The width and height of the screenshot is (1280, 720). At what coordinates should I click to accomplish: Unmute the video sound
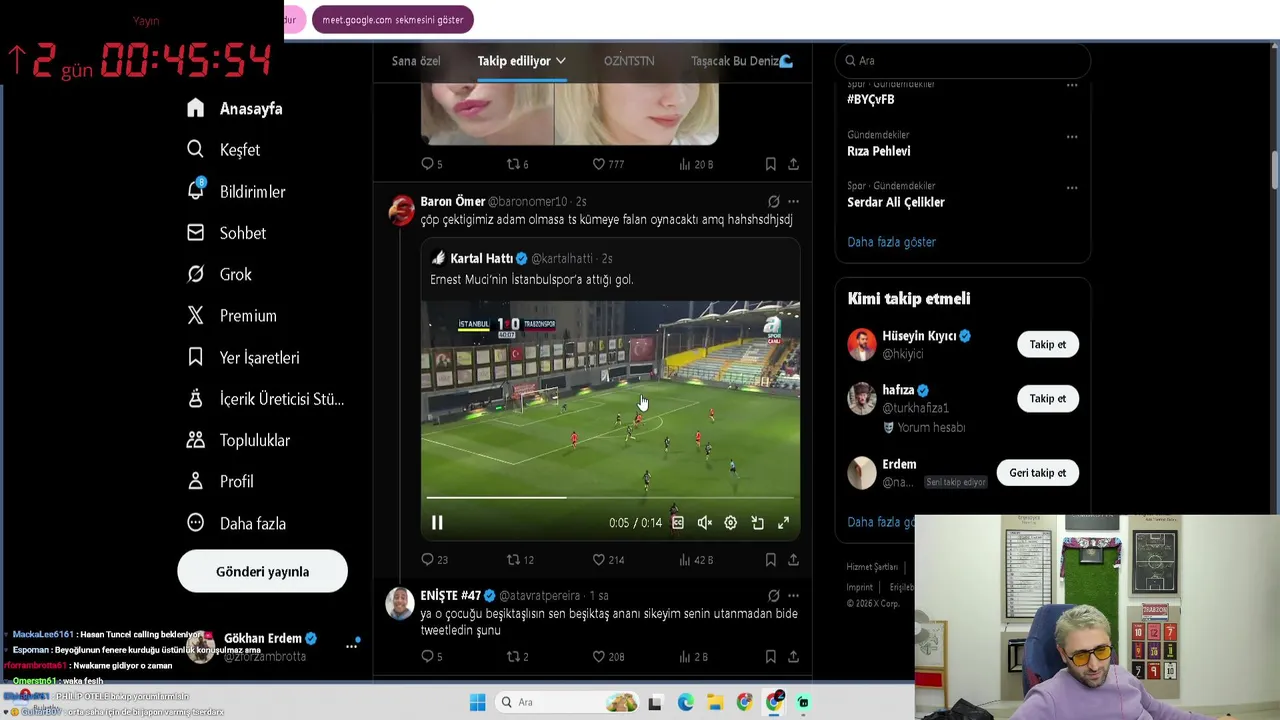[705, 522]
